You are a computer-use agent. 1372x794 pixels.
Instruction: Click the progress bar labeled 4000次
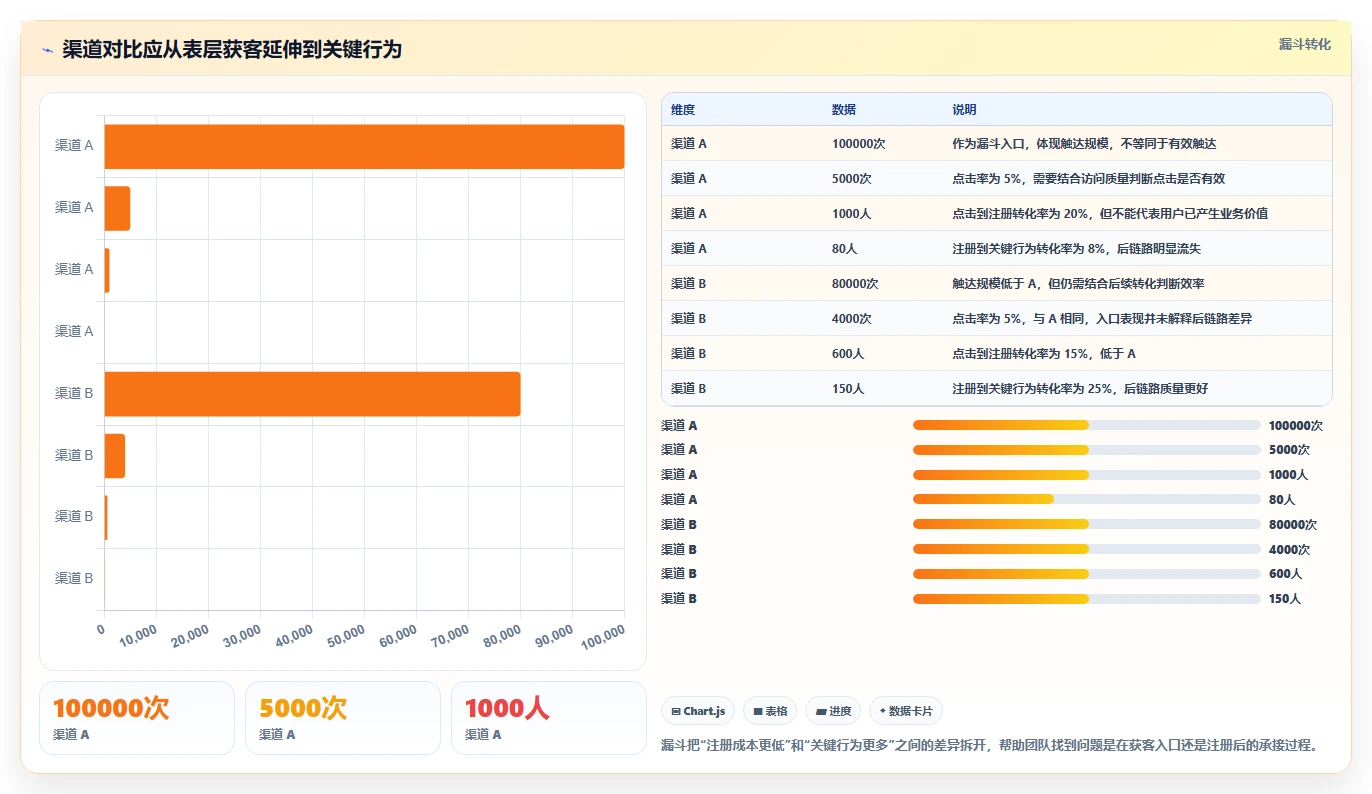pyautogui.click(x=1086, y=549)
